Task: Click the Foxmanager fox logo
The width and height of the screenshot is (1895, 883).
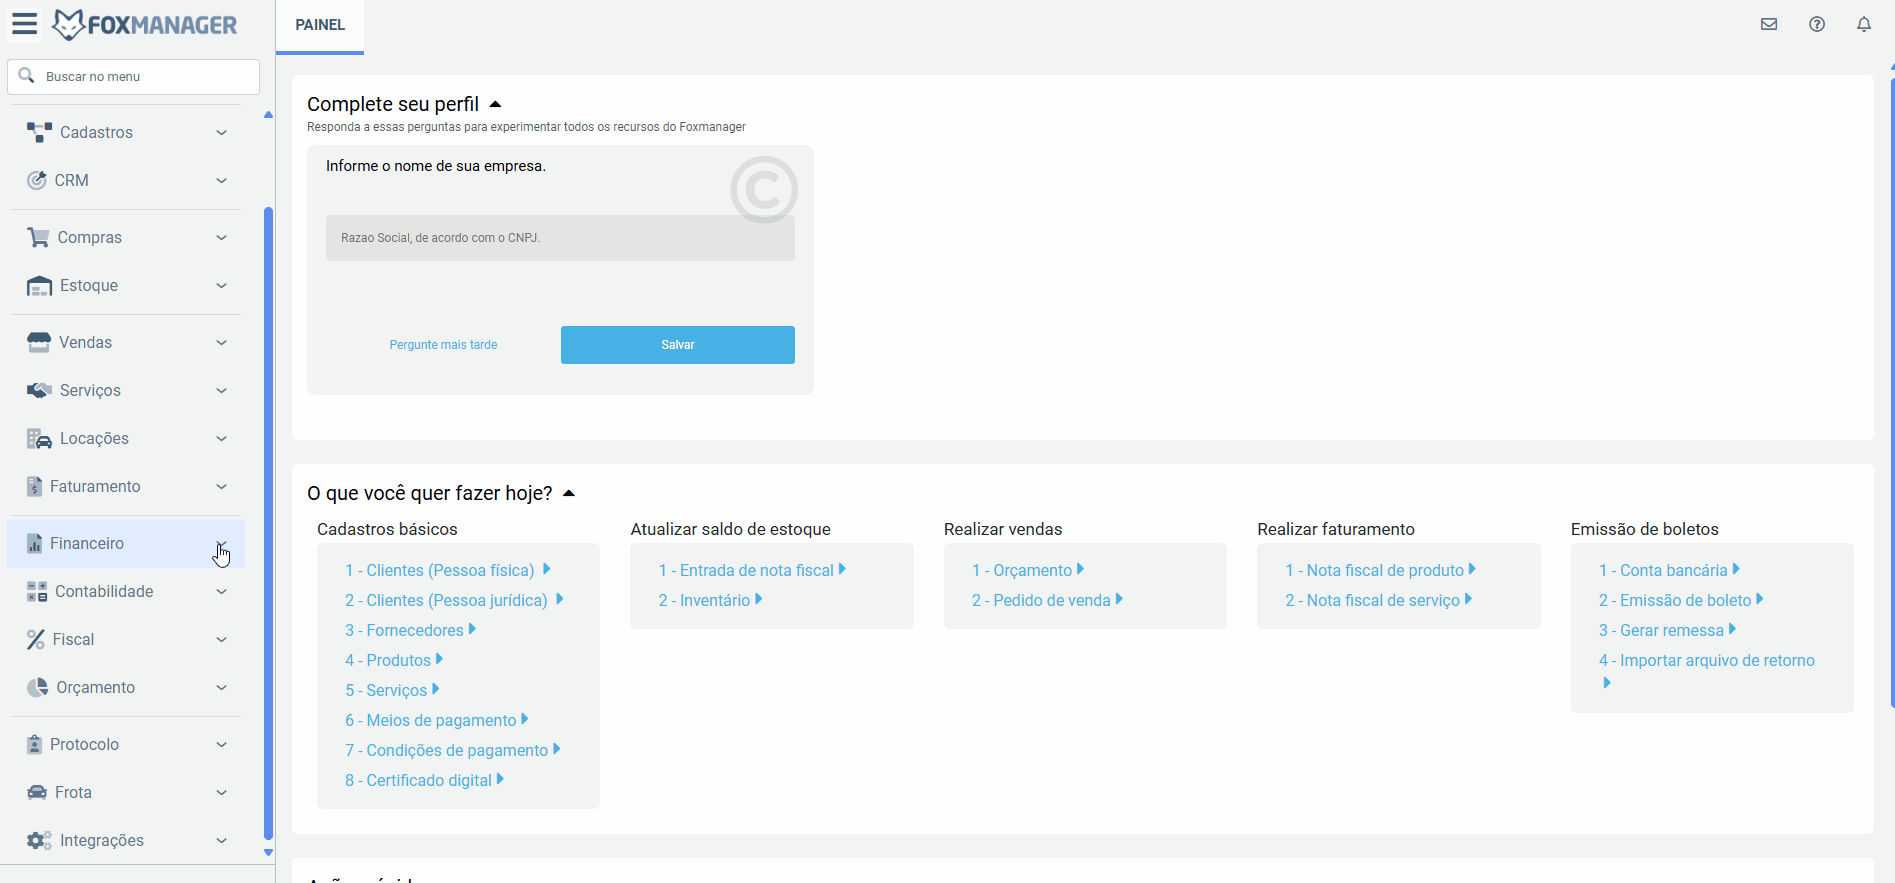Action: pyautogui.click(x=68, y=24)
